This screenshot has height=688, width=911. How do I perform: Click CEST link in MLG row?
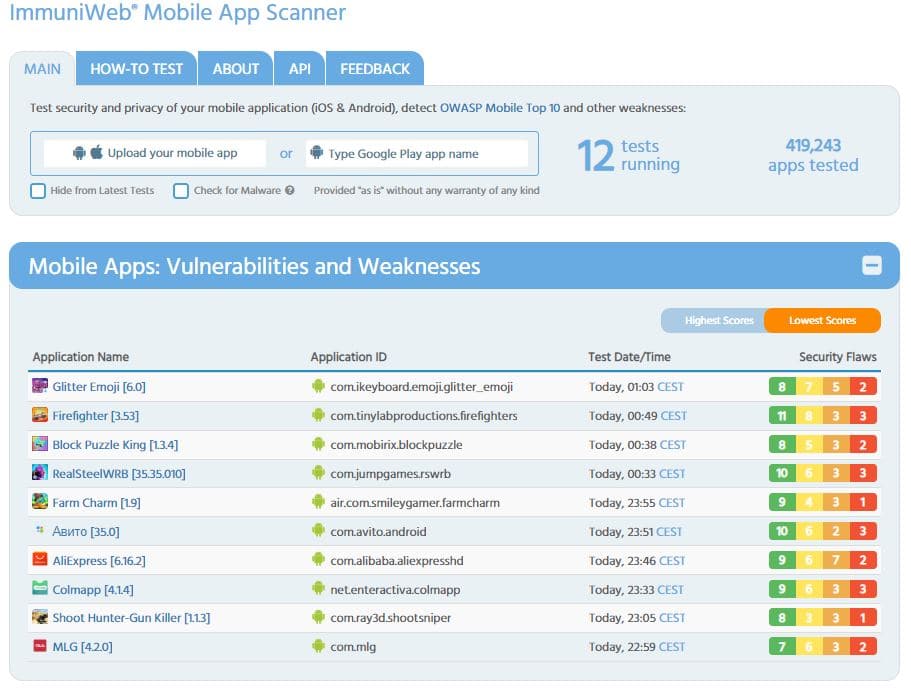[672, 647]
